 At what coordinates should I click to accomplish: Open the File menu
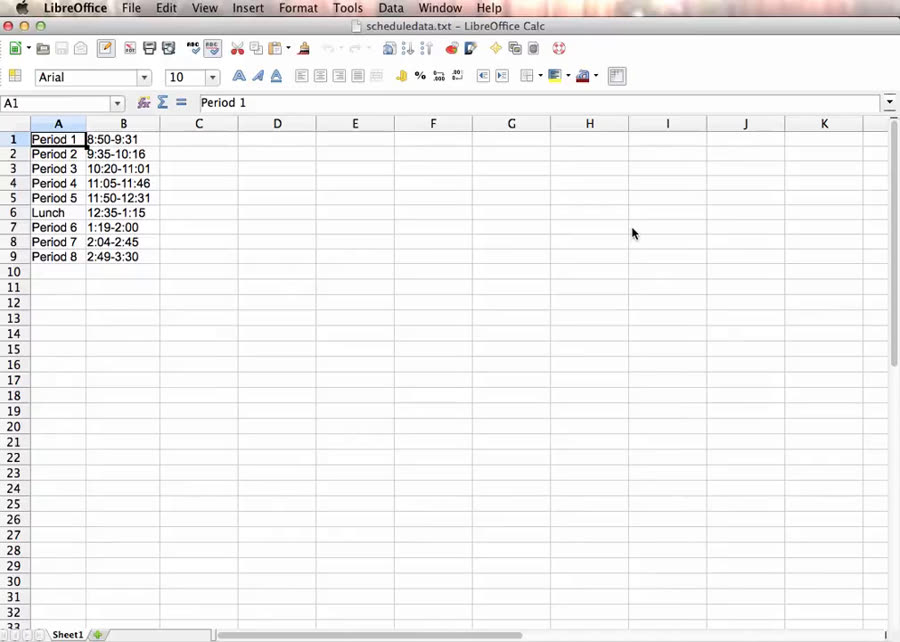pos(131,8)
